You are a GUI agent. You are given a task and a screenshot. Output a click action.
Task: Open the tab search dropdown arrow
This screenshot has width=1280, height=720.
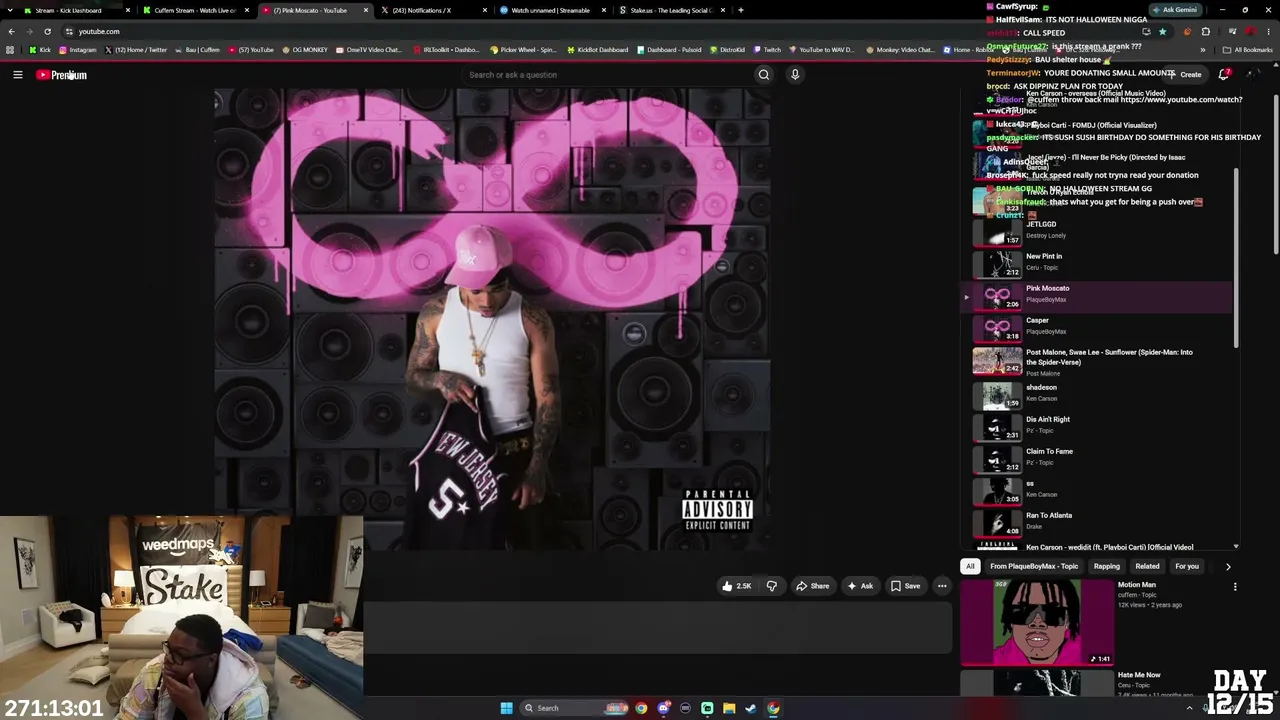click(x=11, y=10)
